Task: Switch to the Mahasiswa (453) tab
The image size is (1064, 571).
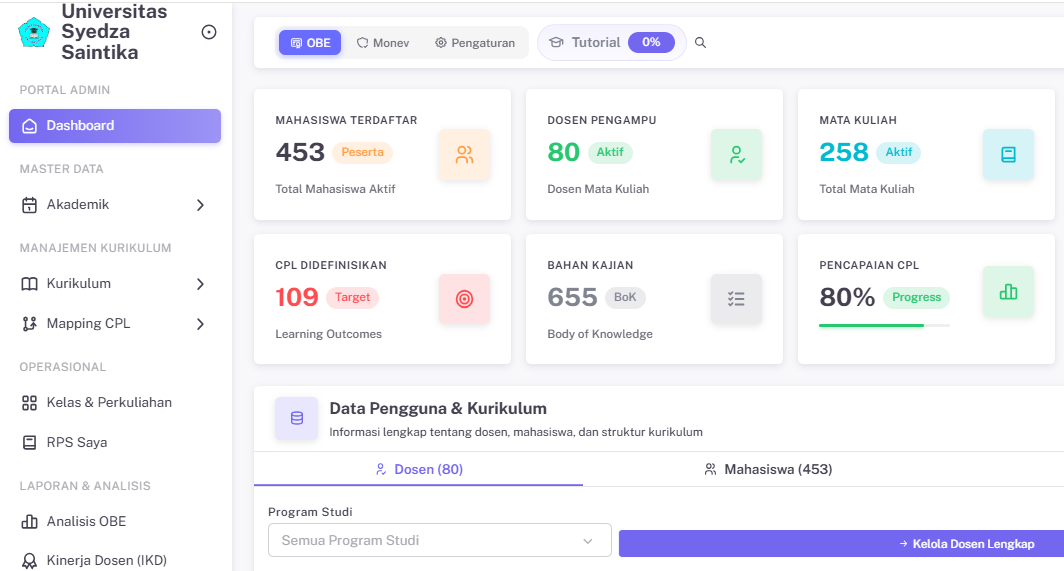Action: (768, 469)
